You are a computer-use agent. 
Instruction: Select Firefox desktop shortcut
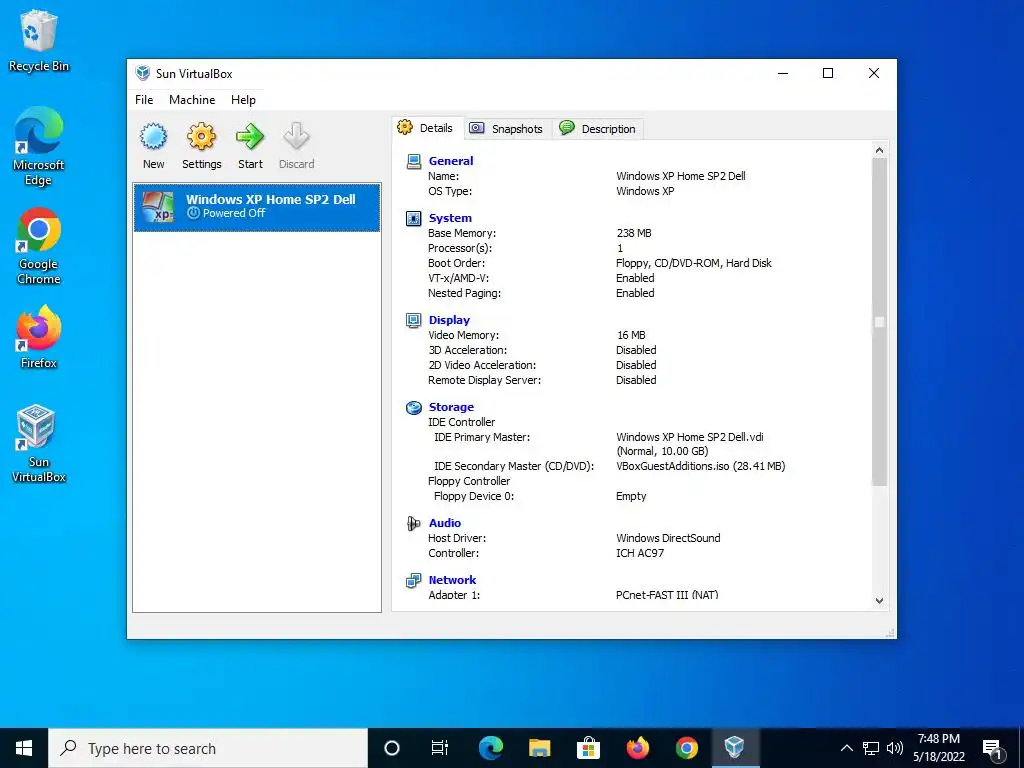click(x=39, y=338)
